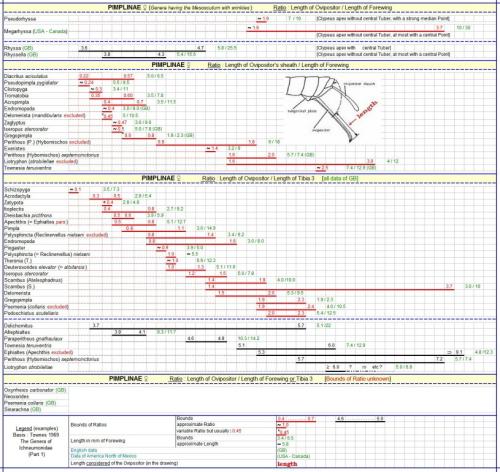This screenshot has width=500, height=472.
Task: Select the Theronia (T.) row label
Action: click(18, 261)
